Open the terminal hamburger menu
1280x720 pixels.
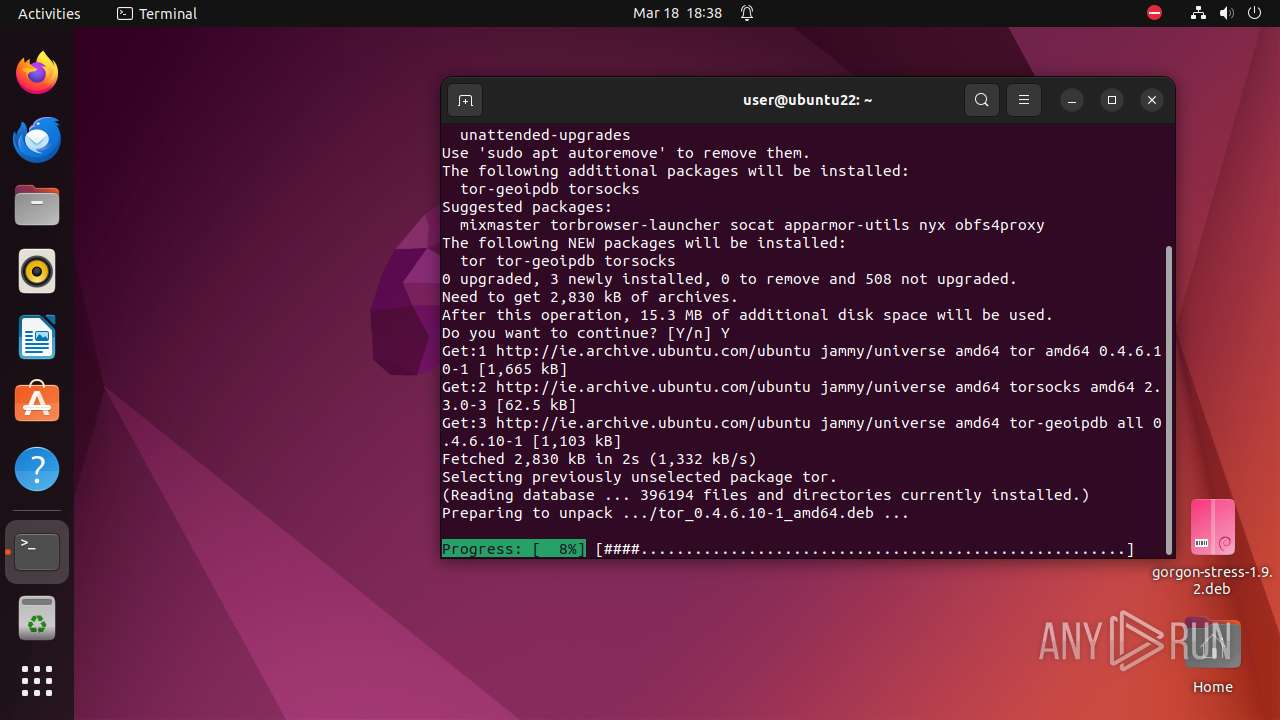click(x=1024, y=100)
